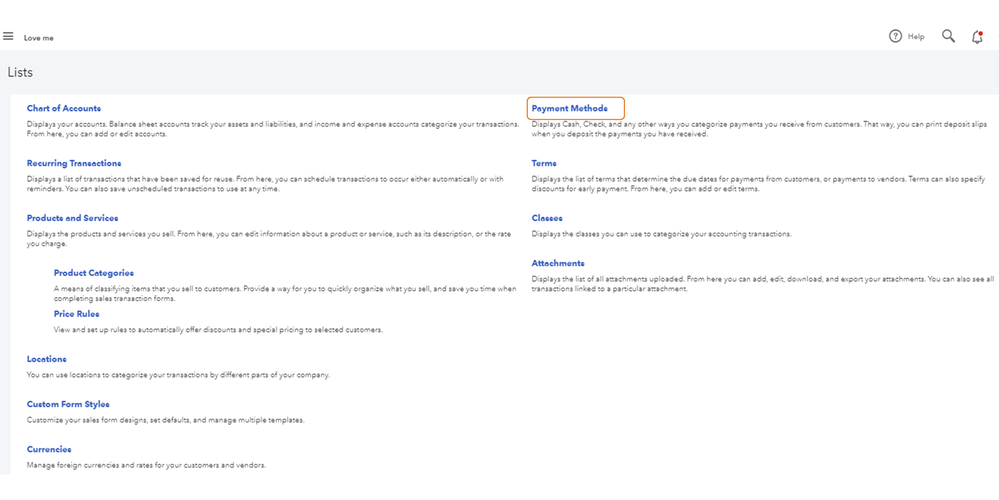Screen dimensions: 999x500
Task: Click the Help question mark icon
Action: (896, 37)
